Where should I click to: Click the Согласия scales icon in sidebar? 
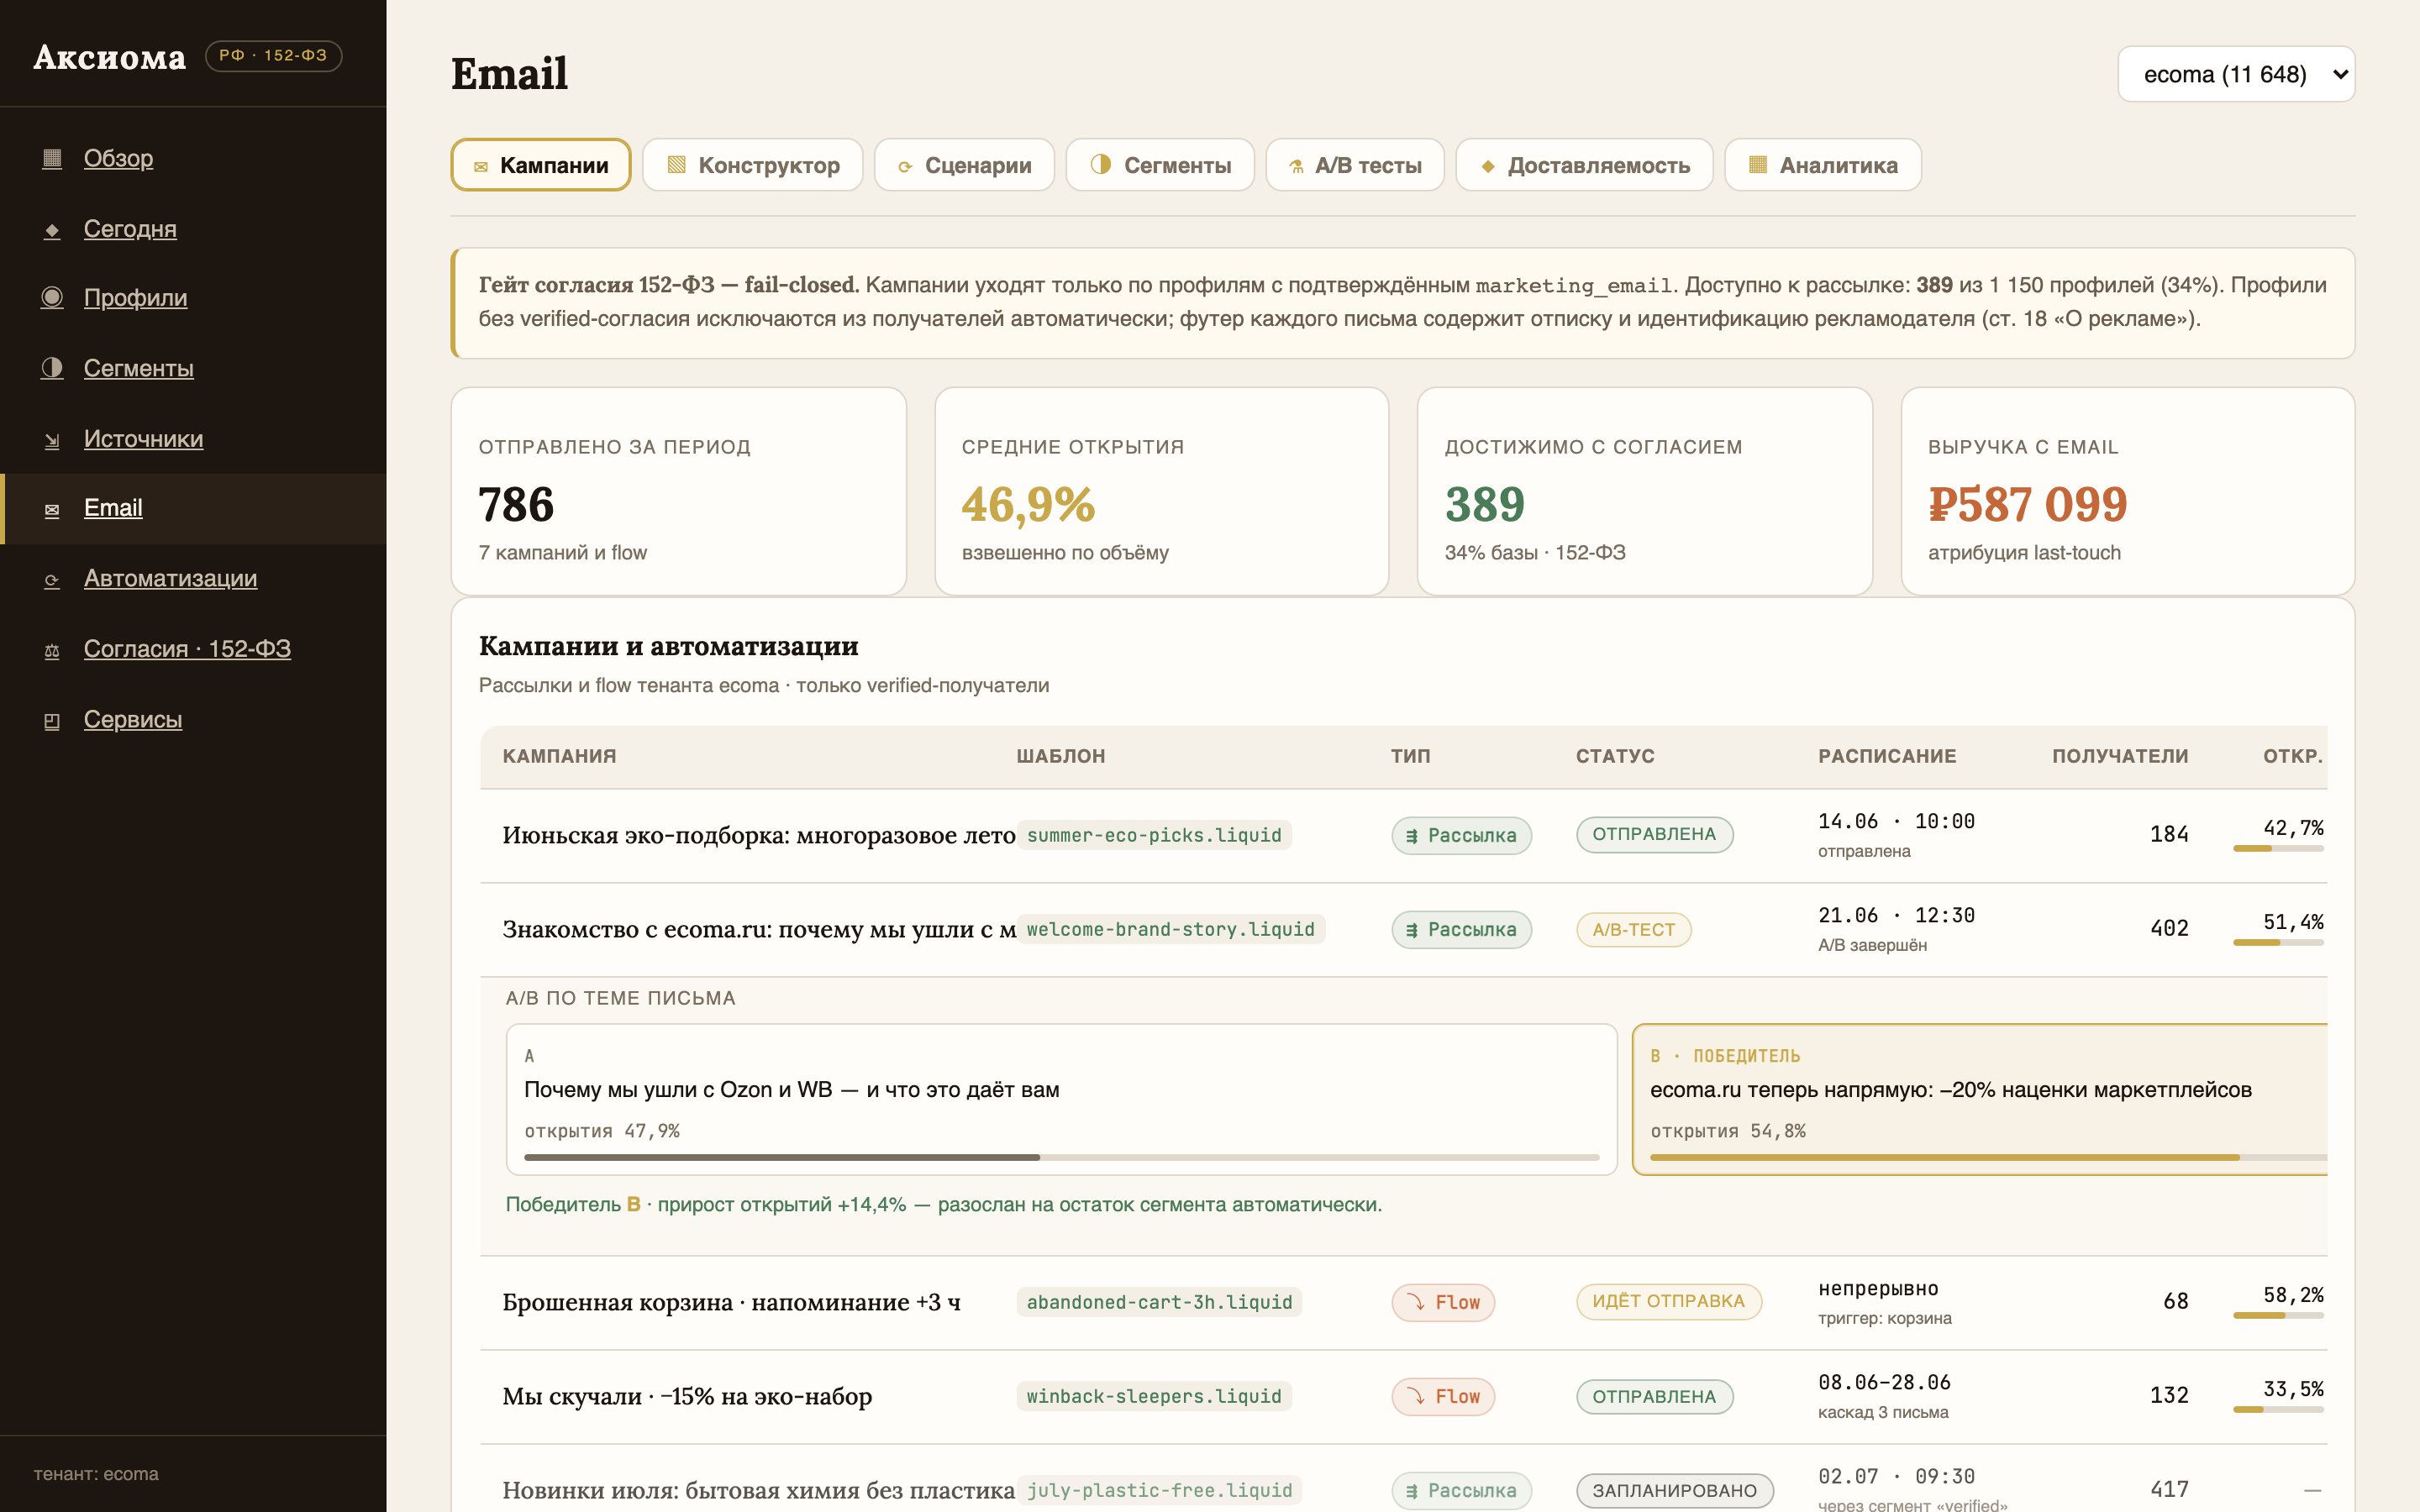52,651
